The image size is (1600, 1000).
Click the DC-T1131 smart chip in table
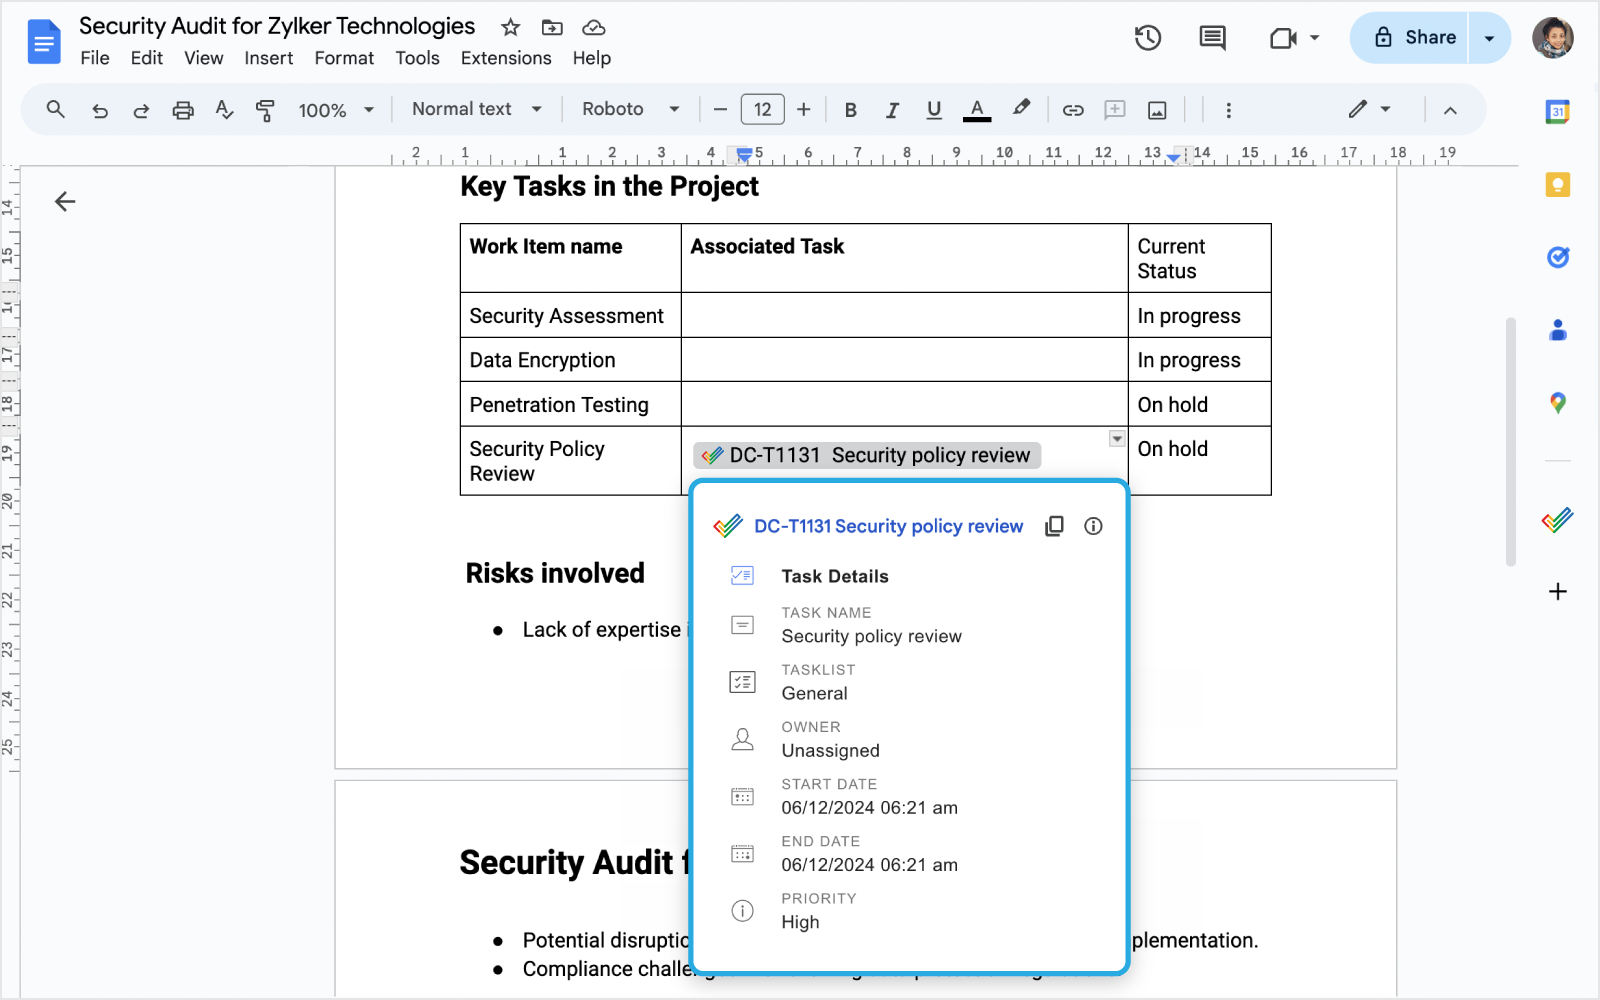tap(867, 455)
